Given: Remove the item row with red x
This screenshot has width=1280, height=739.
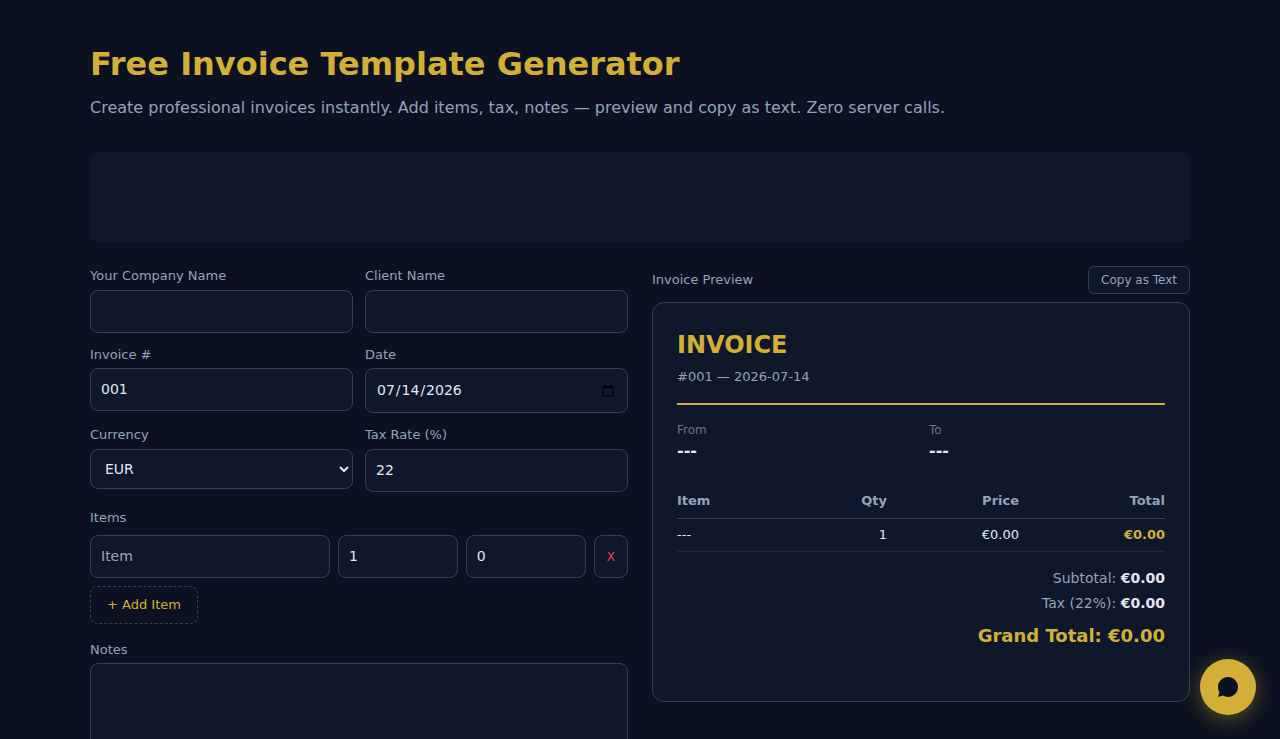Looking at the screenshot, I should pos(611,556).
